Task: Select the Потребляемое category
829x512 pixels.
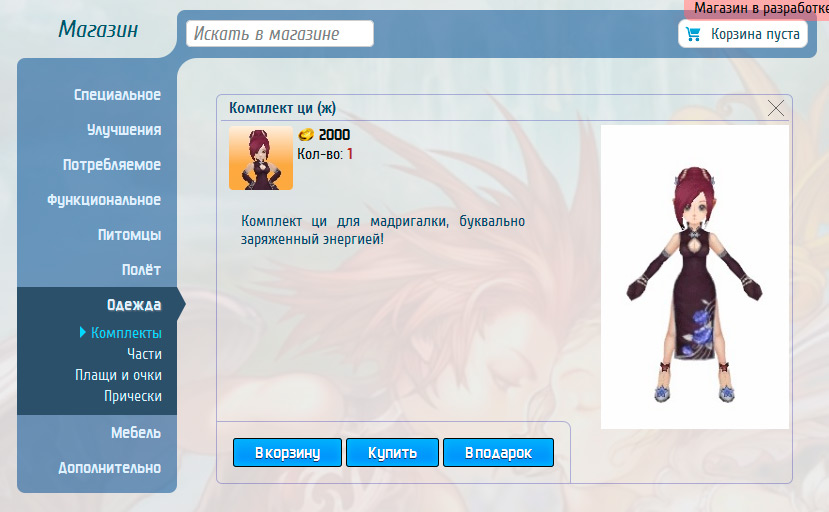Action: click(111, 165)
